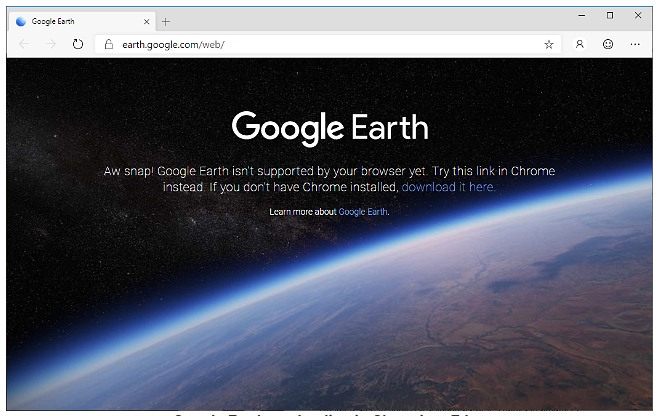
Task: Open the 'Google Earth' learn more link
Action: click(x=363, y=212)
